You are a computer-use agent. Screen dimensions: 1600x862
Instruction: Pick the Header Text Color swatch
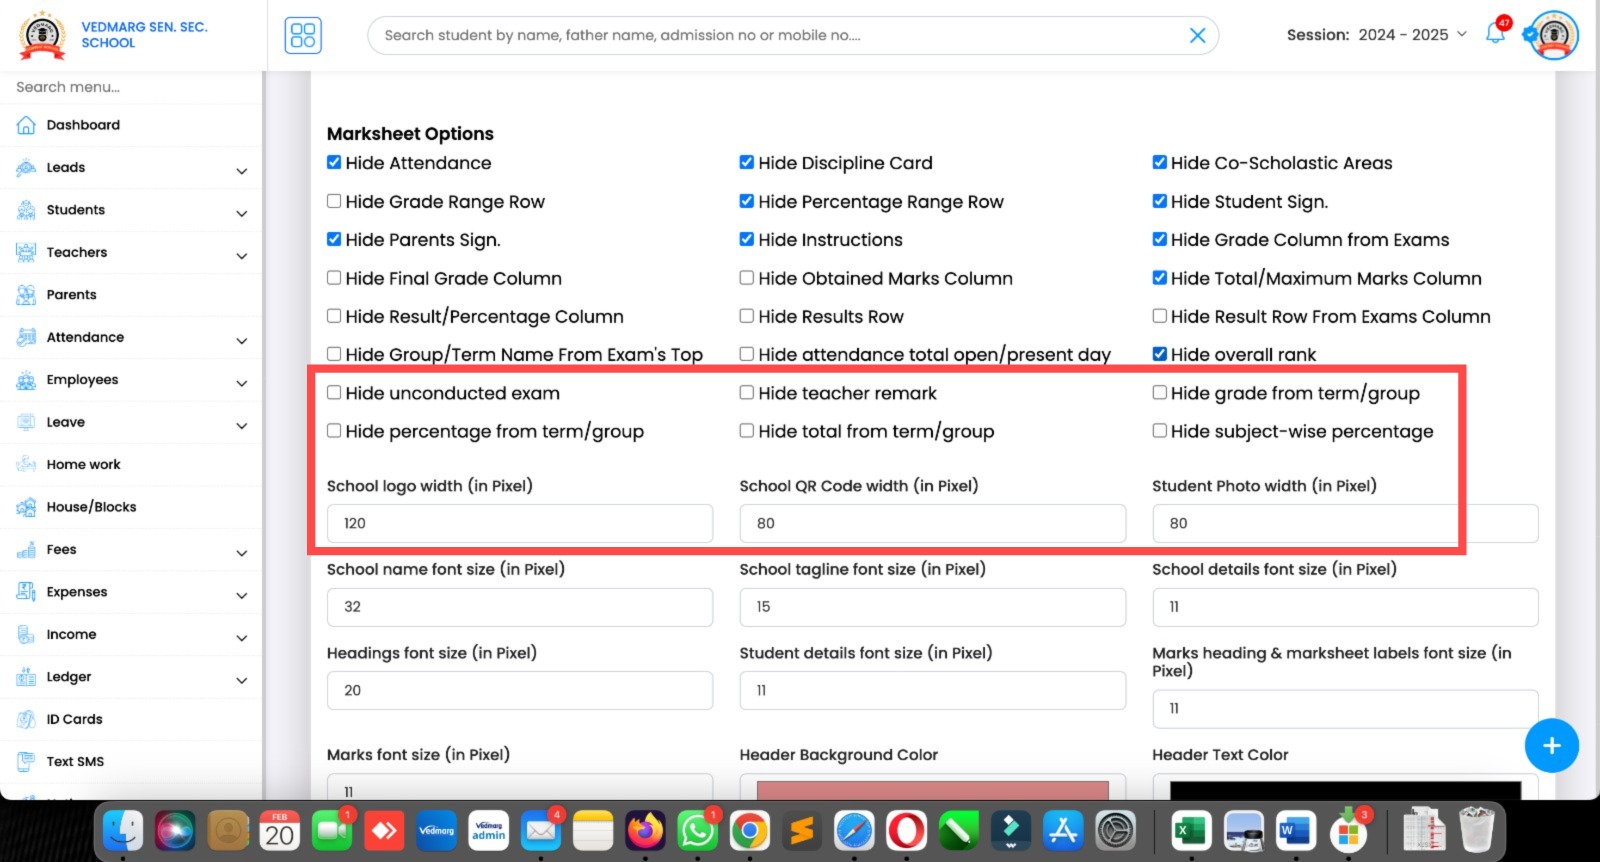pyautogui.click(x=1345, y=790)
